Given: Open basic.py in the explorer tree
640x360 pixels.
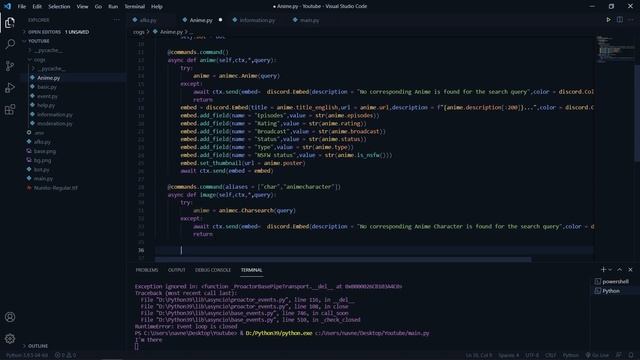Looking at the screenshot, I should (x=47, y=87).
